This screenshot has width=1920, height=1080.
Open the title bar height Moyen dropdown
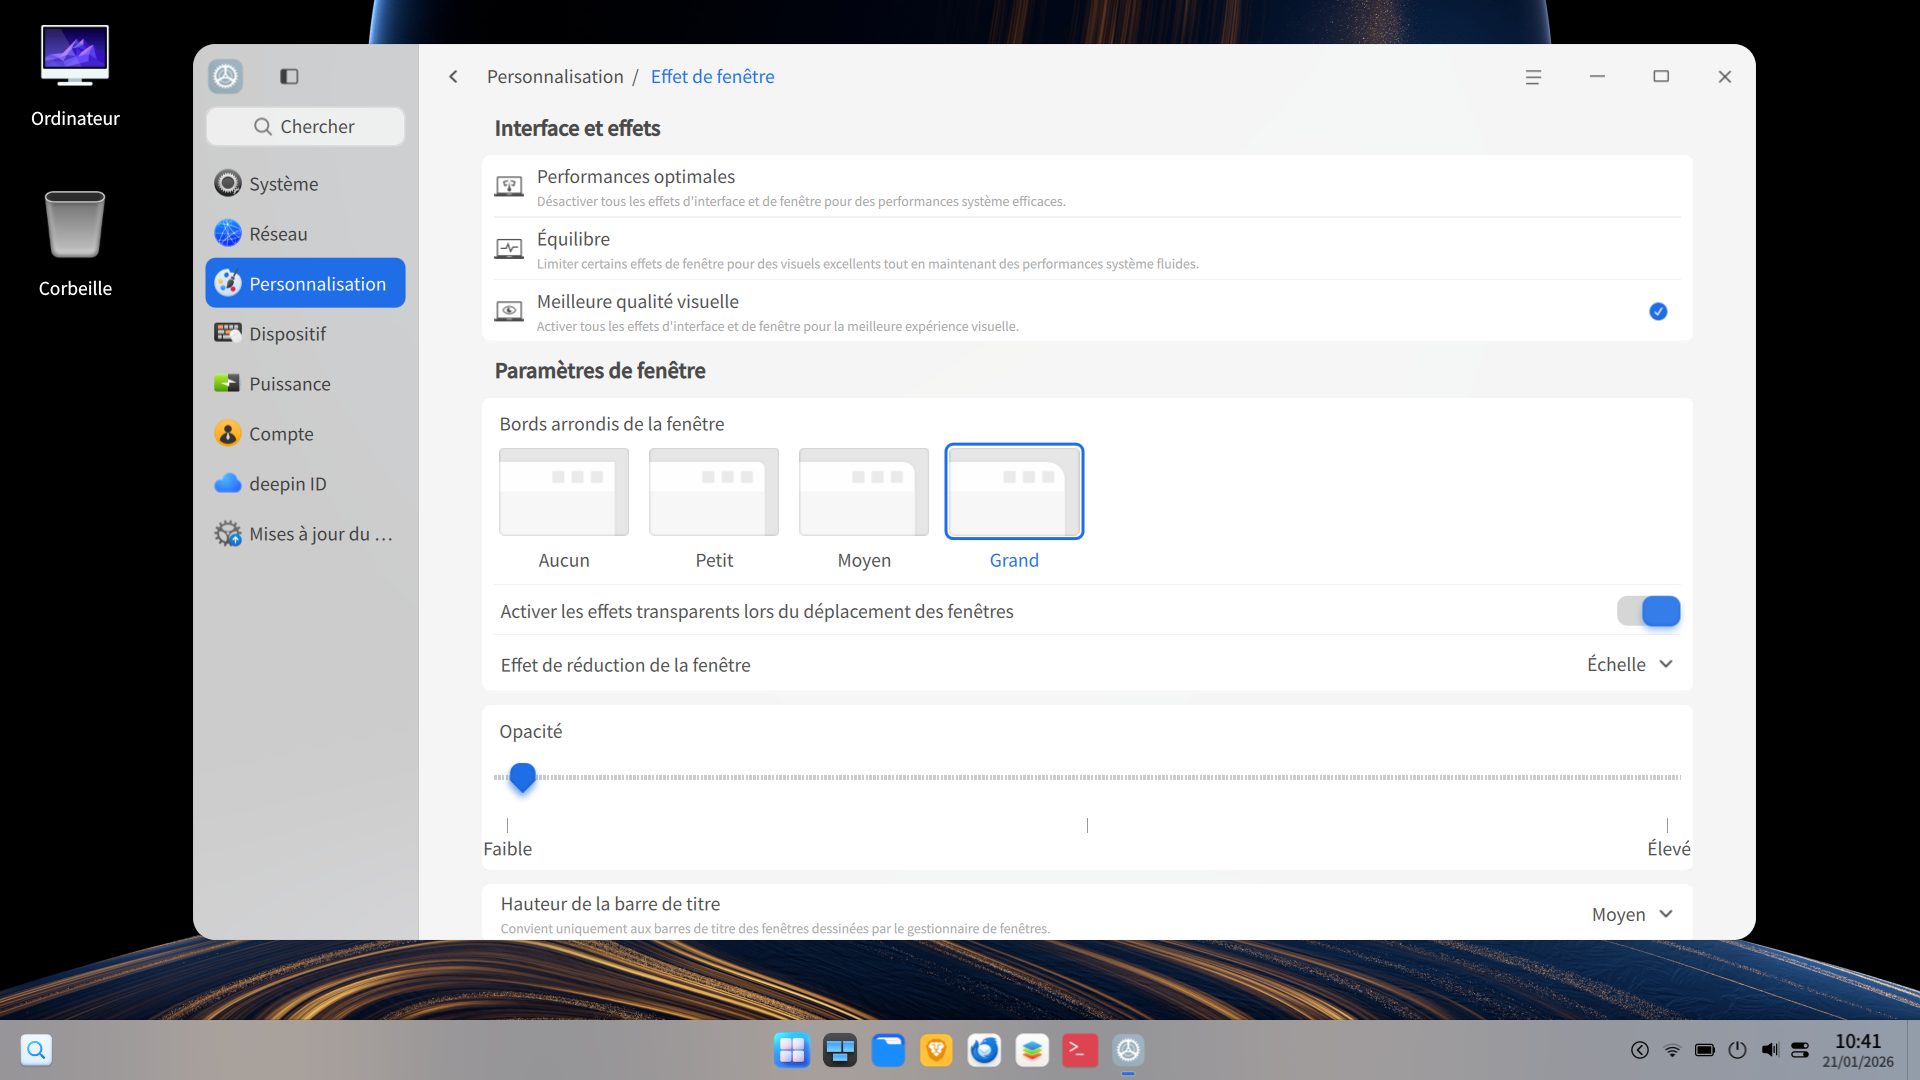click(x=1632, y=914)
